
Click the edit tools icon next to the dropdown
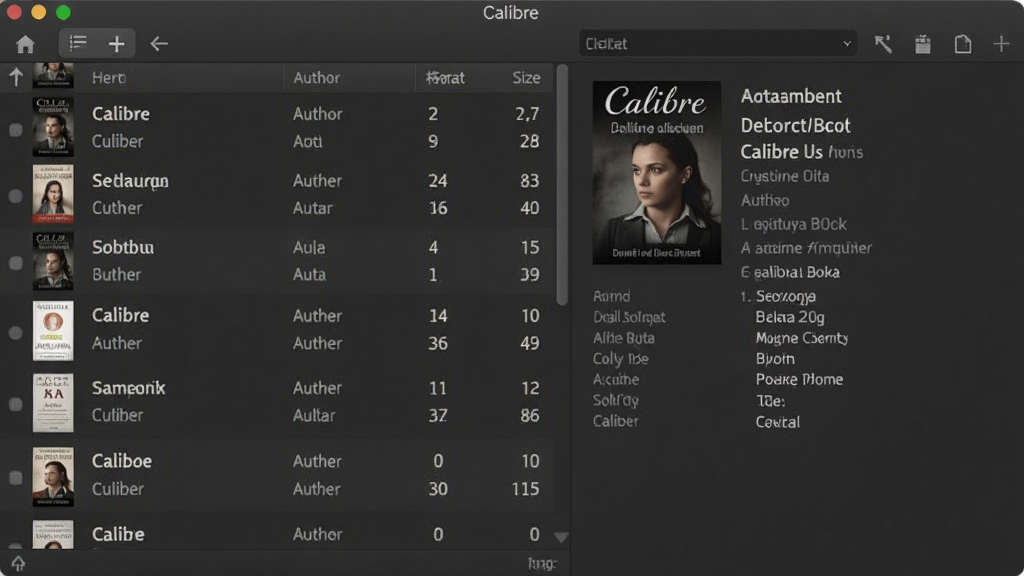[x=883, y=44]
